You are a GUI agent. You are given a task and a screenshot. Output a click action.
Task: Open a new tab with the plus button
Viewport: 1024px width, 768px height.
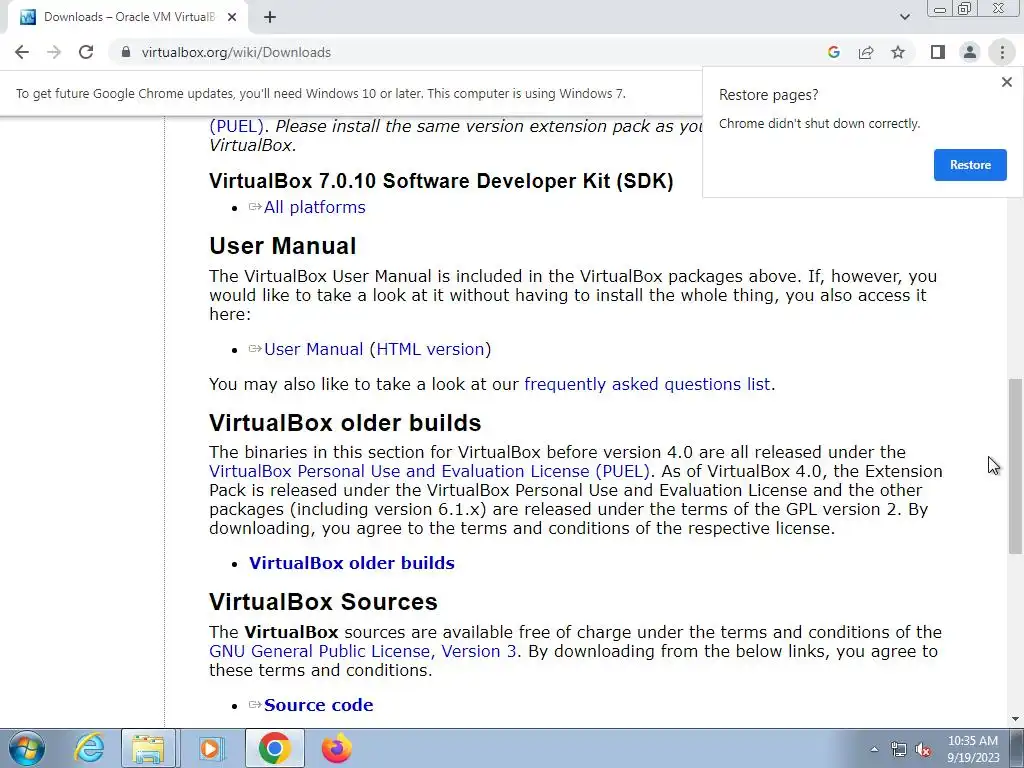(270, 17)
